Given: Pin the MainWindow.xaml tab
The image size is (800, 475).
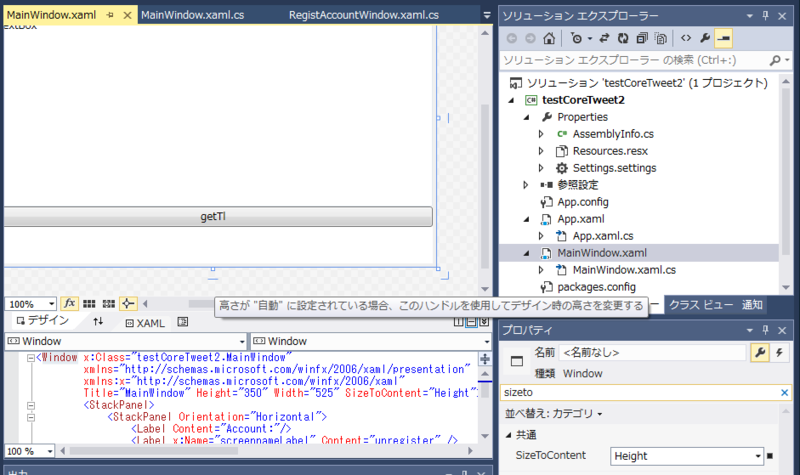Looking at the screenshot, I should (110, 15).
